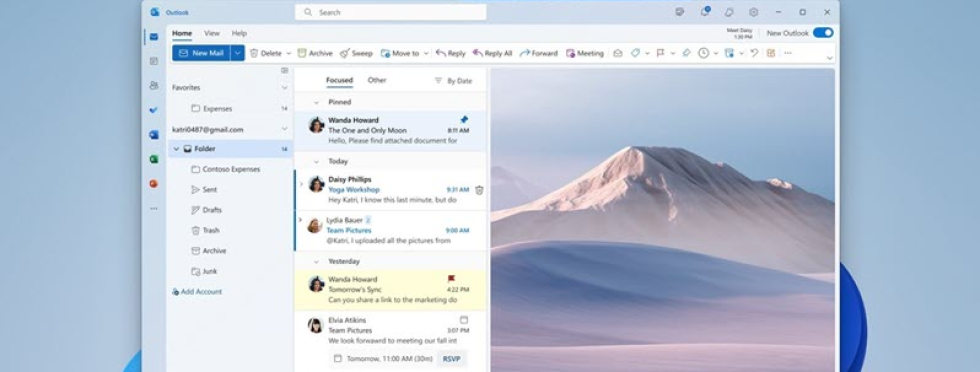The image size is (980, 372).
Task: Click the Add Account link
Action: tap(197, 292)
